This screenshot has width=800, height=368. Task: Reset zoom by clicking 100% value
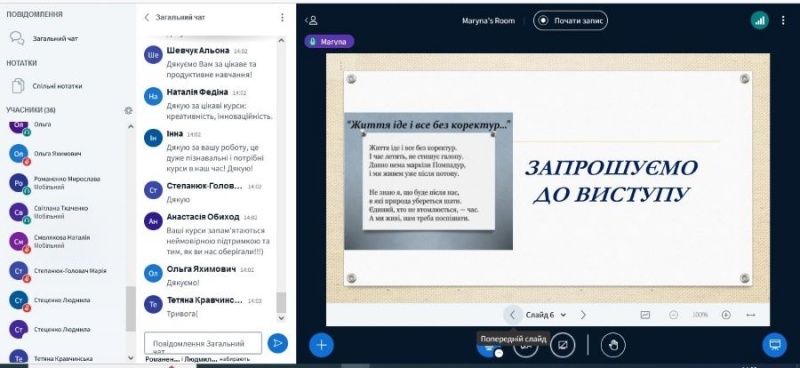coord(700,315)
